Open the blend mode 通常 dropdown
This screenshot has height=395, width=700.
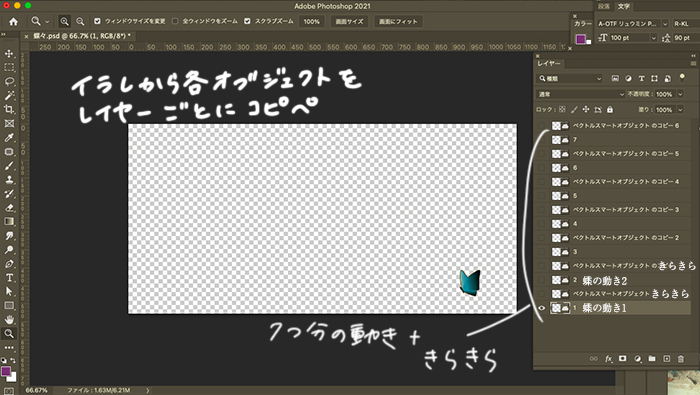(x=580, y=94)
